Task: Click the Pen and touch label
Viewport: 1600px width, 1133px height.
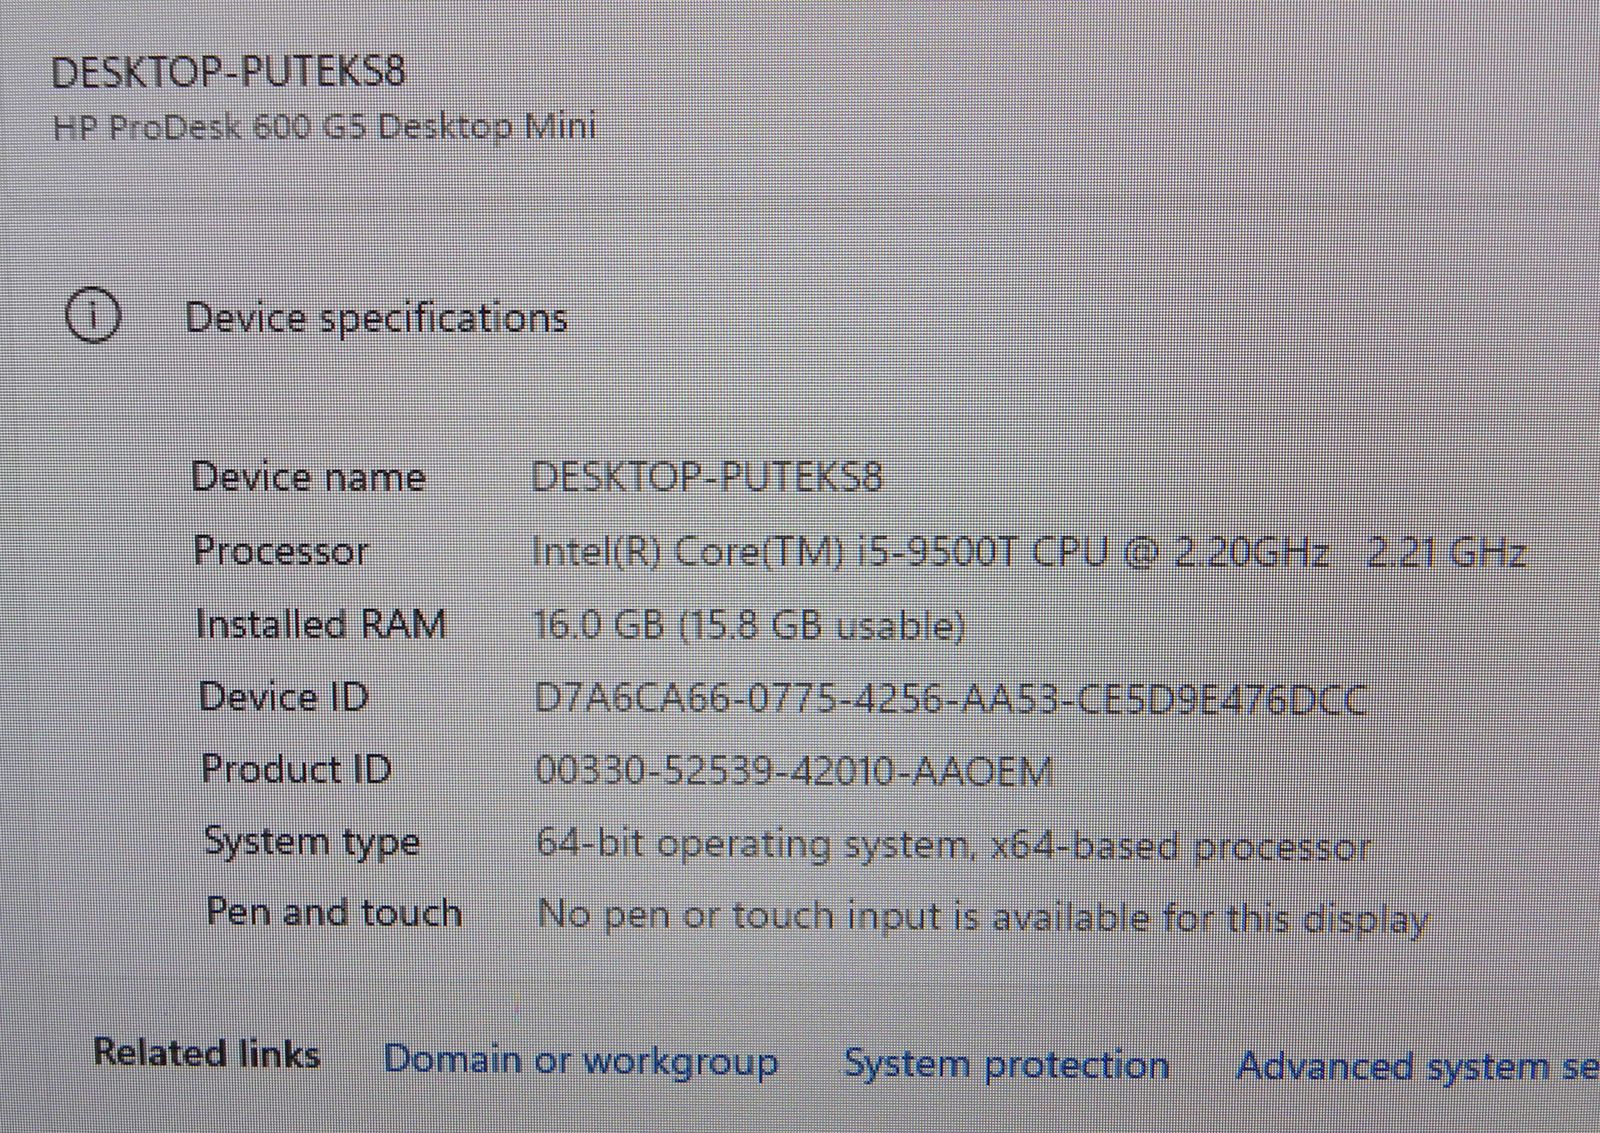Action: [x=334, y=912]
